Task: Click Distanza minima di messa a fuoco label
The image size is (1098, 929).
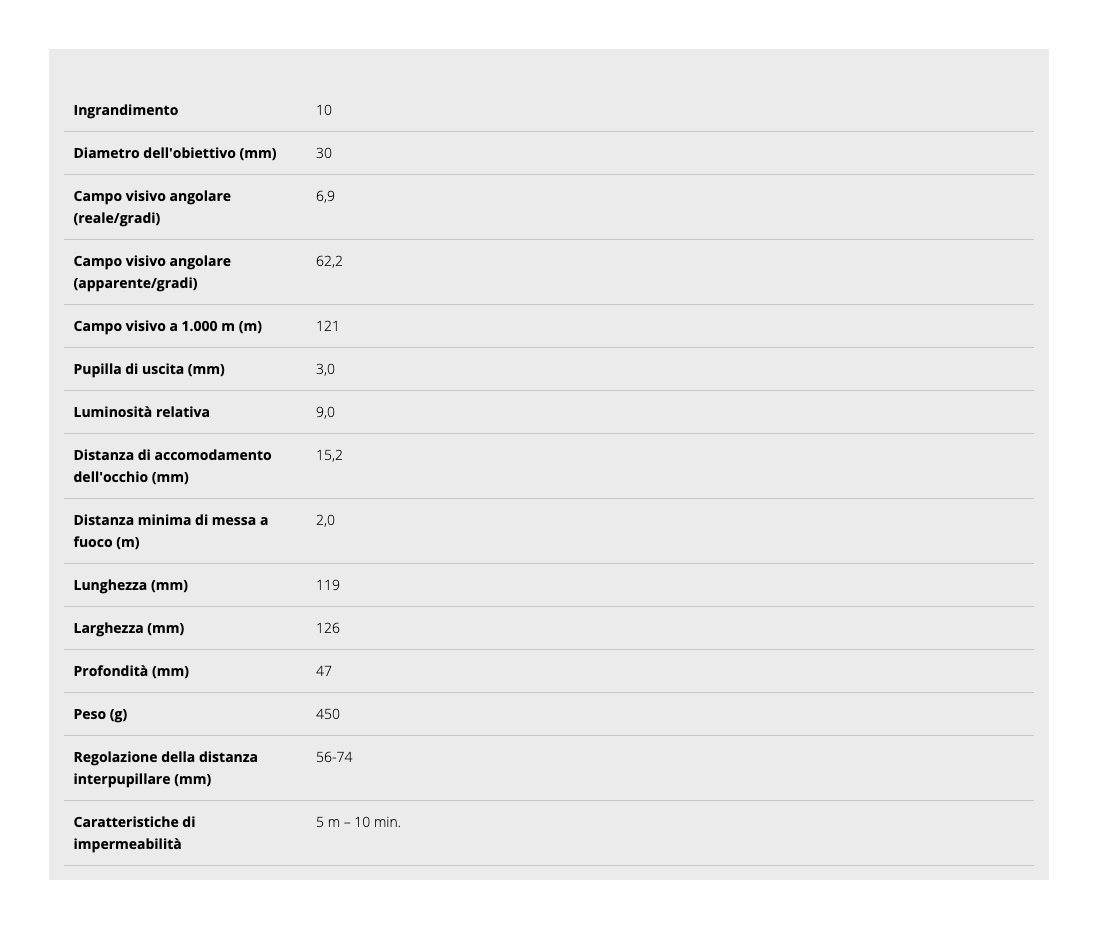Action: point(171,531)
